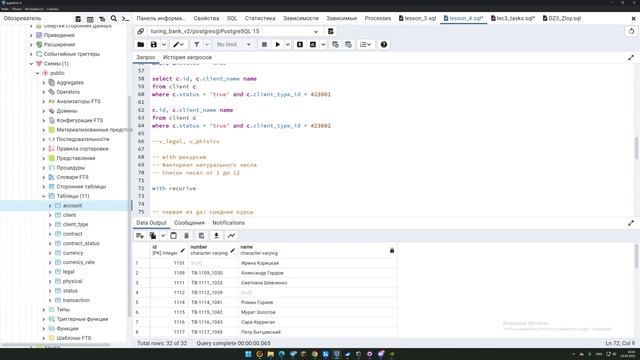Open the Статистика panel tab
Image resolution: width=640 pixels, height=360 pixels.
click(x=260, y=18)
